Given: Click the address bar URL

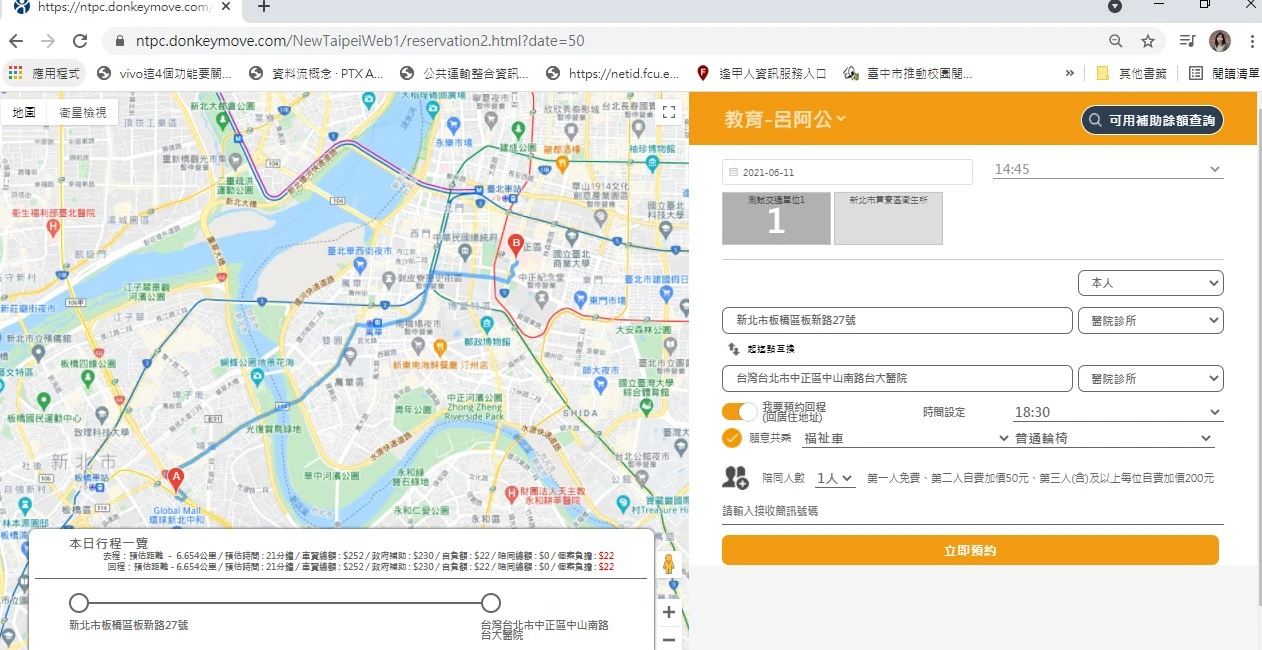Looking at the screenshot, I should tap(358, 41).
